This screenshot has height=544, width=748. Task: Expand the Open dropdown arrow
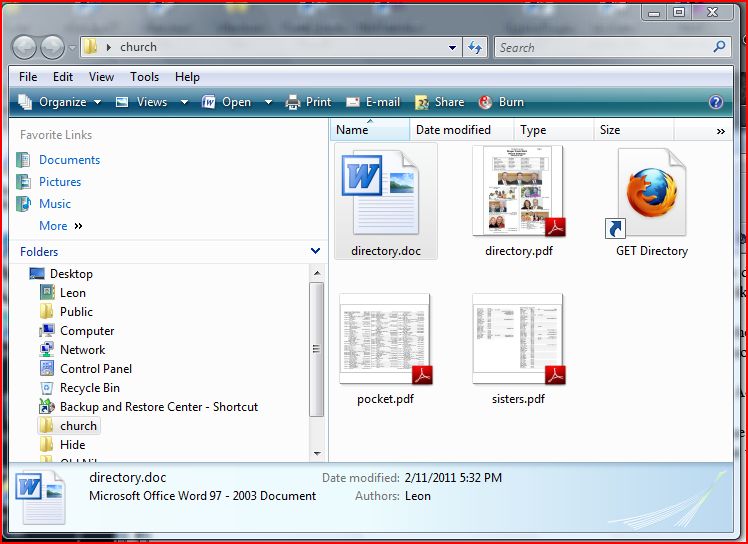268,102
